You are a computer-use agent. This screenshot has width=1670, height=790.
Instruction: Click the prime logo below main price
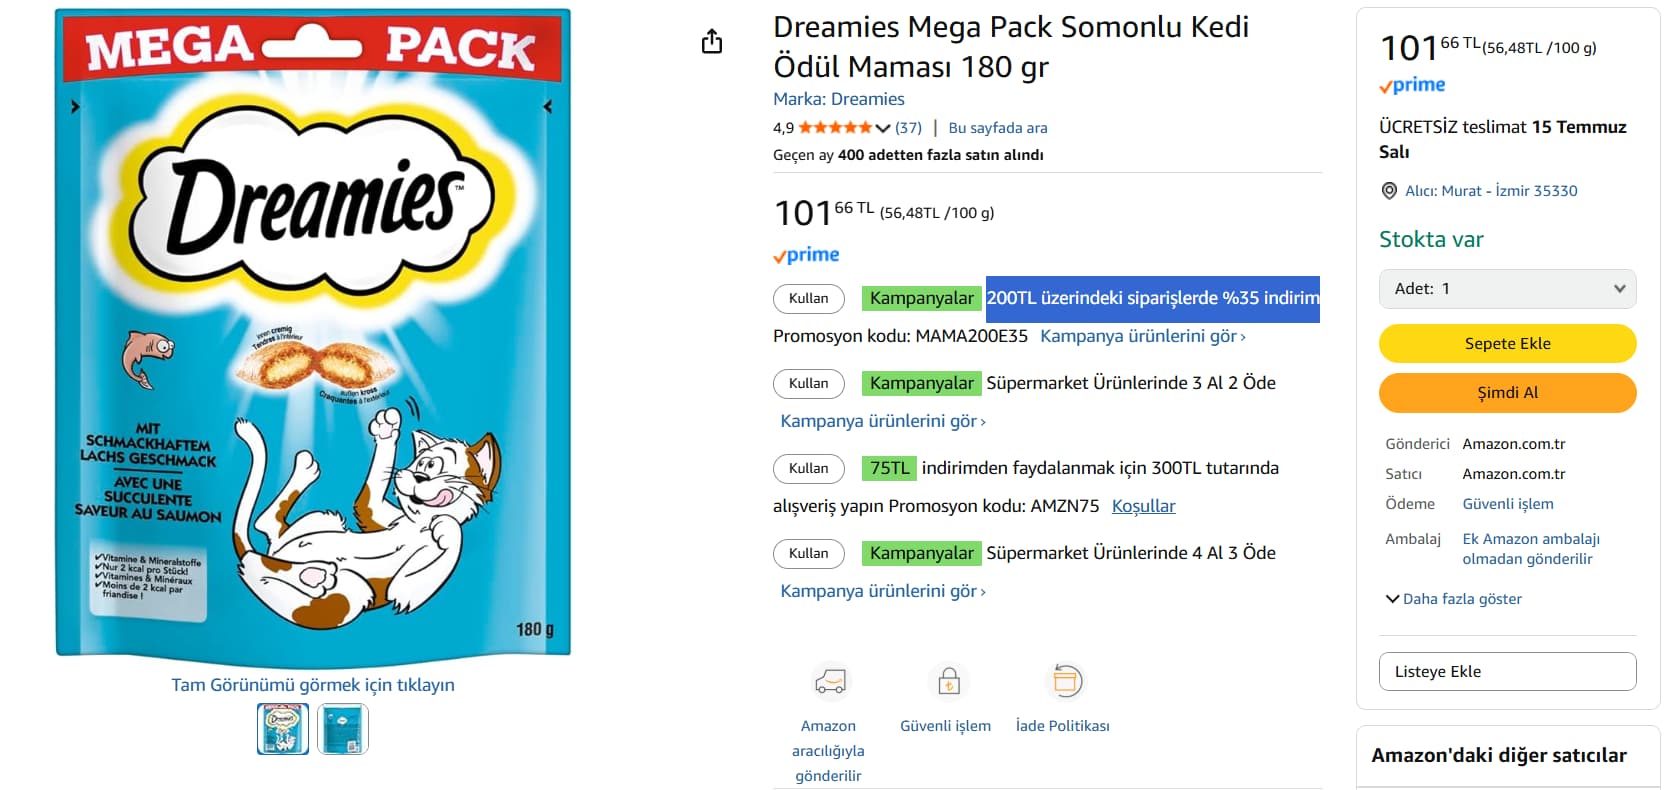point(806,256)
